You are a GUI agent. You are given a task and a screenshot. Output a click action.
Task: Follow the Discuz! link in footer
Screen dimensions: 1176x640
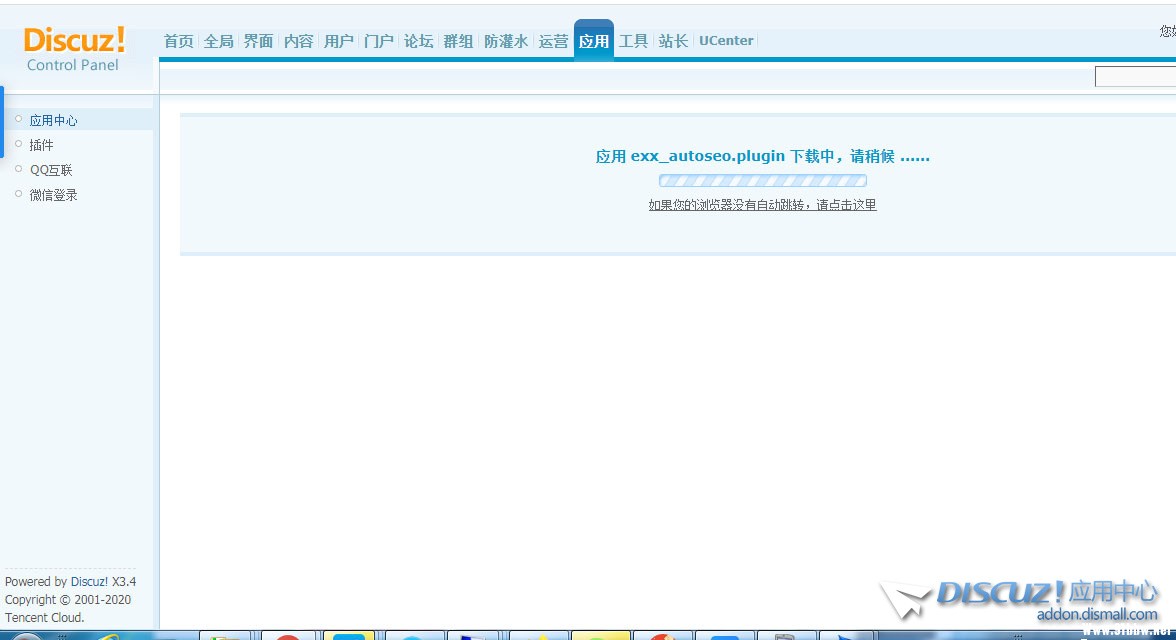click(89, 582)
